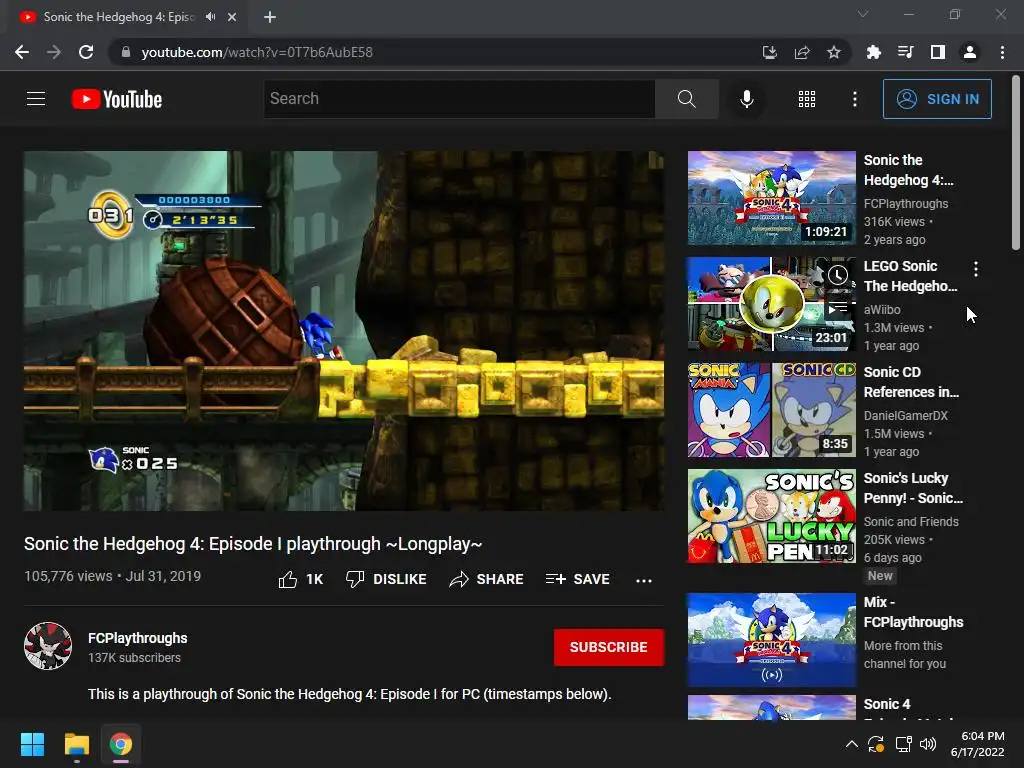This screenshot has height=768, width=1024.
Task: Open Mix FCPlaythroughs thumbnail
Action: [x=771, y=639]
